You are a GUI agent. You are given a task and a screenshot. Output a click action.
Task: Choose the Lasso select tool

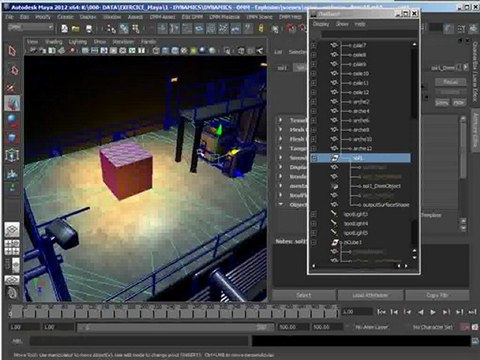click(13, 70)
